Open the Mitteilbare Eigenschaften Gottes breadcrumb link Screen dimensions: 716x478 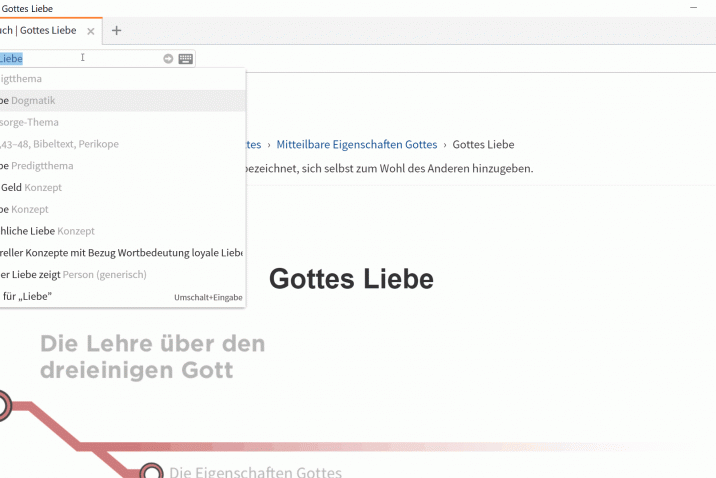[357, 144]
